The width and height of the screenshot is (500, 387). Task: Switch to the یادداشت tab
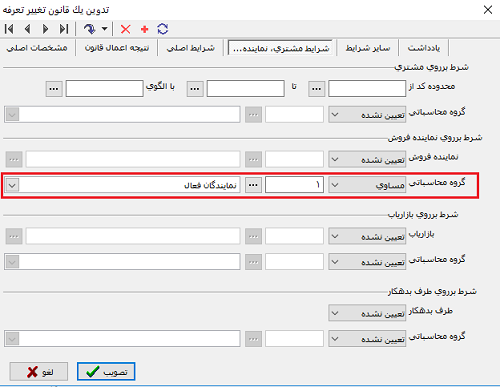coord(424,48)
